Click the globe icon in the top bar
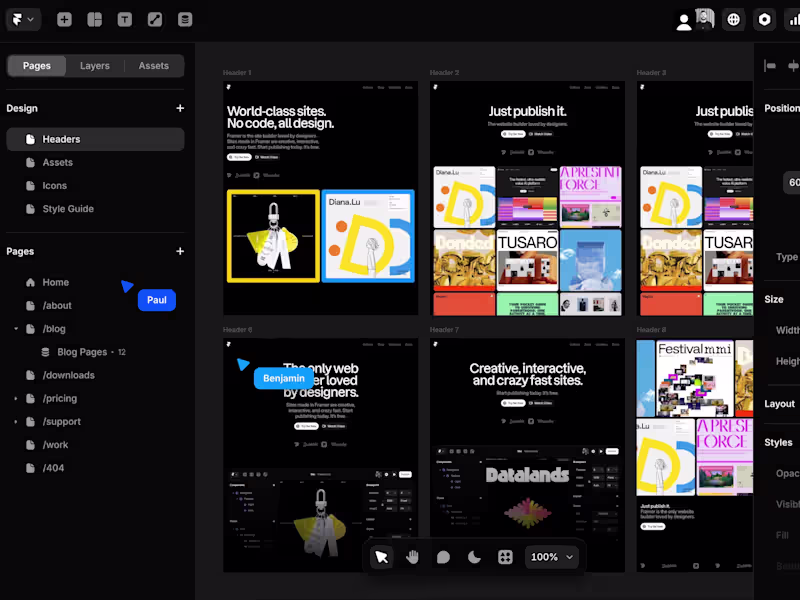This screenshot has height=600, width=800. (x=733, y=19)
